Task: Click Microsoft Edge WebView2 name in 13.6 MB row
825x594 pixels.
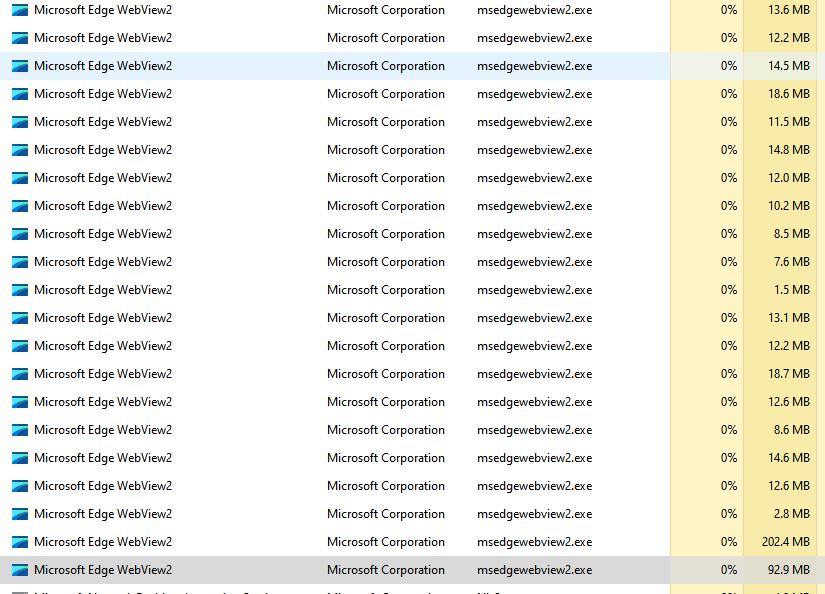Action: tap(103, 10)
